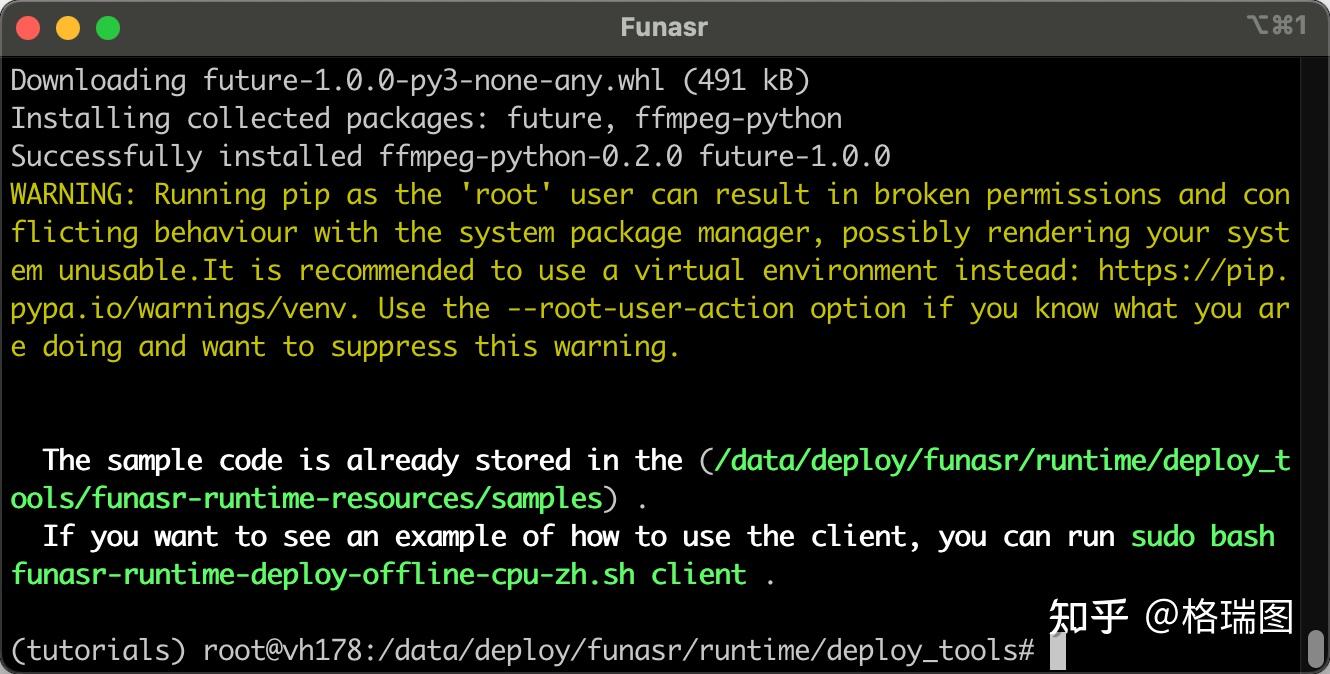Image resolution: width=1330 pixels, height=674 pixels.
Task: Click the yellow WARNING: label
Action: tap(74, 194)
